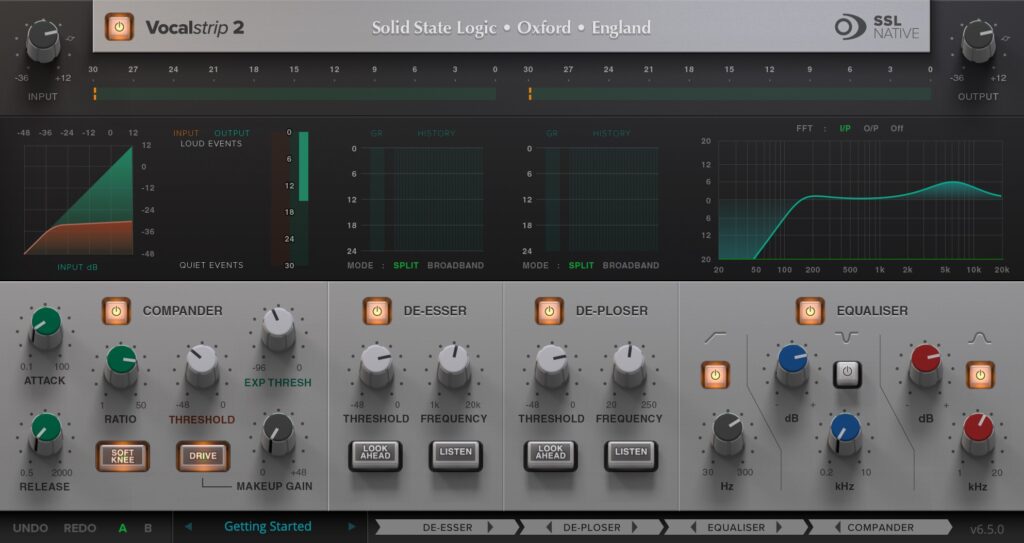Toggle the Drive button
The image size is (1024, 543).
[x=203, y=455]
